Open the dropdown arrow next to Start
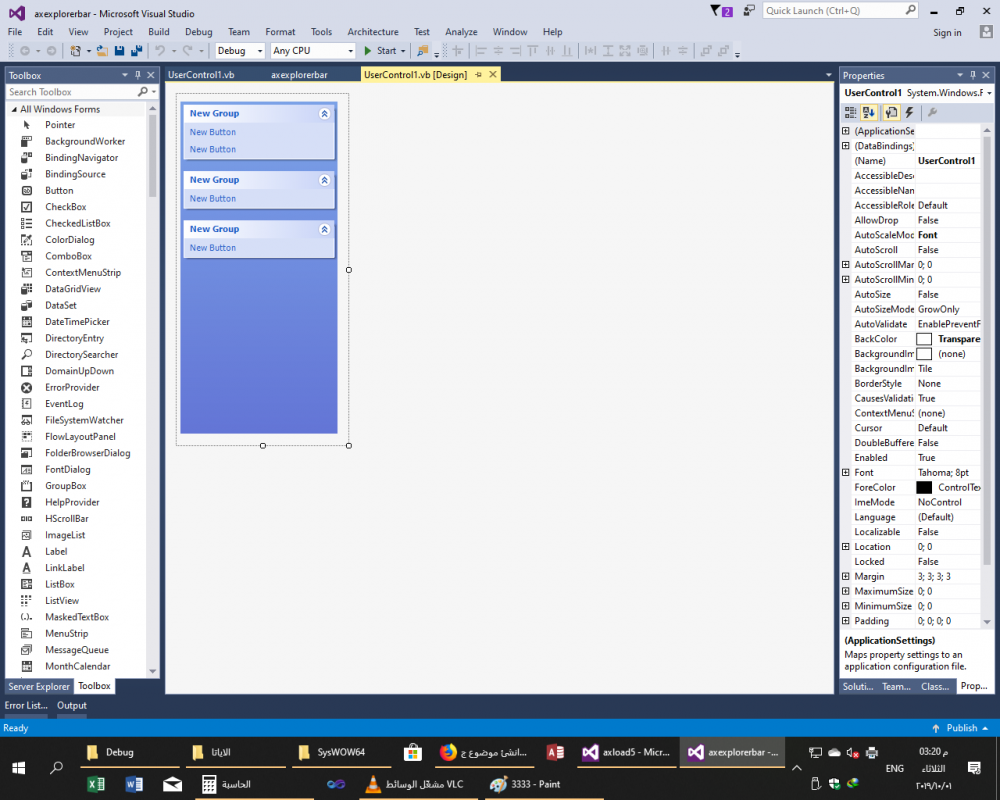This screenshot has width=1000, height=800. click(x=403, y=51)
